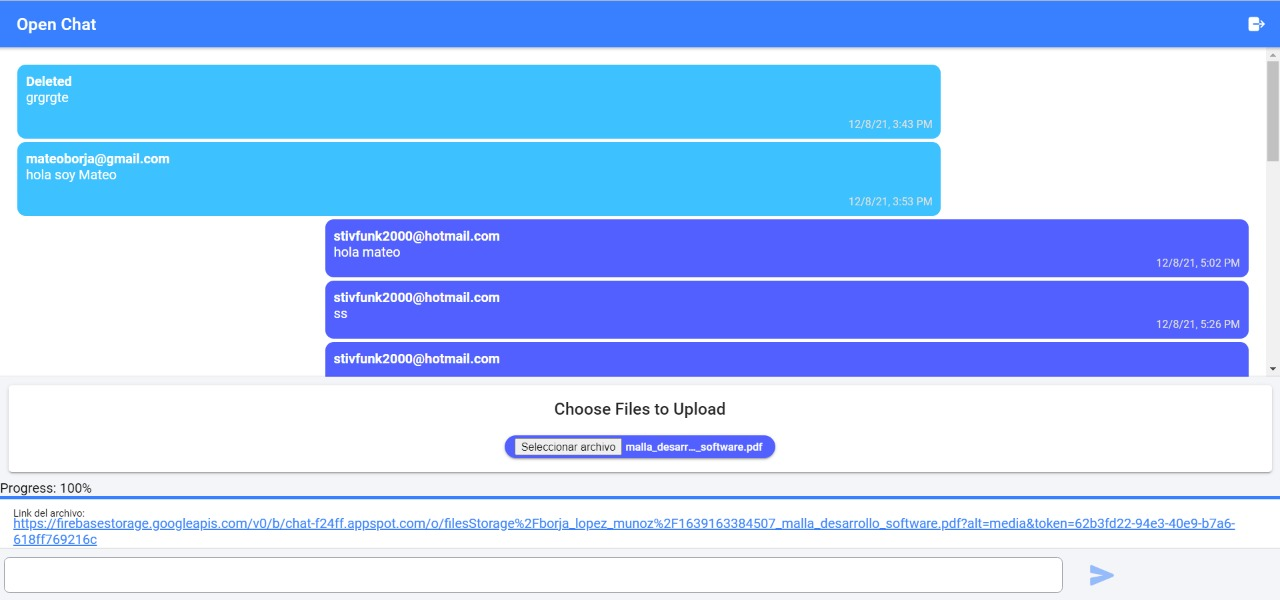This screenshot has width=1280, height=600.
Task: Click the timestamp "12/8/21, 5:26 PM"
Action: point(1199,324)
